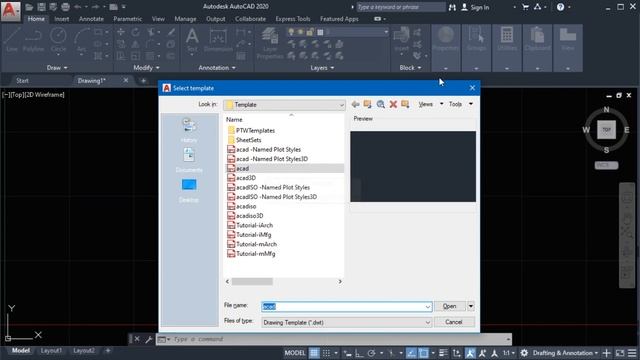Toggle drawing grid display in status bar
This screenshot has height=360, width=640.
tap(314, 353)
